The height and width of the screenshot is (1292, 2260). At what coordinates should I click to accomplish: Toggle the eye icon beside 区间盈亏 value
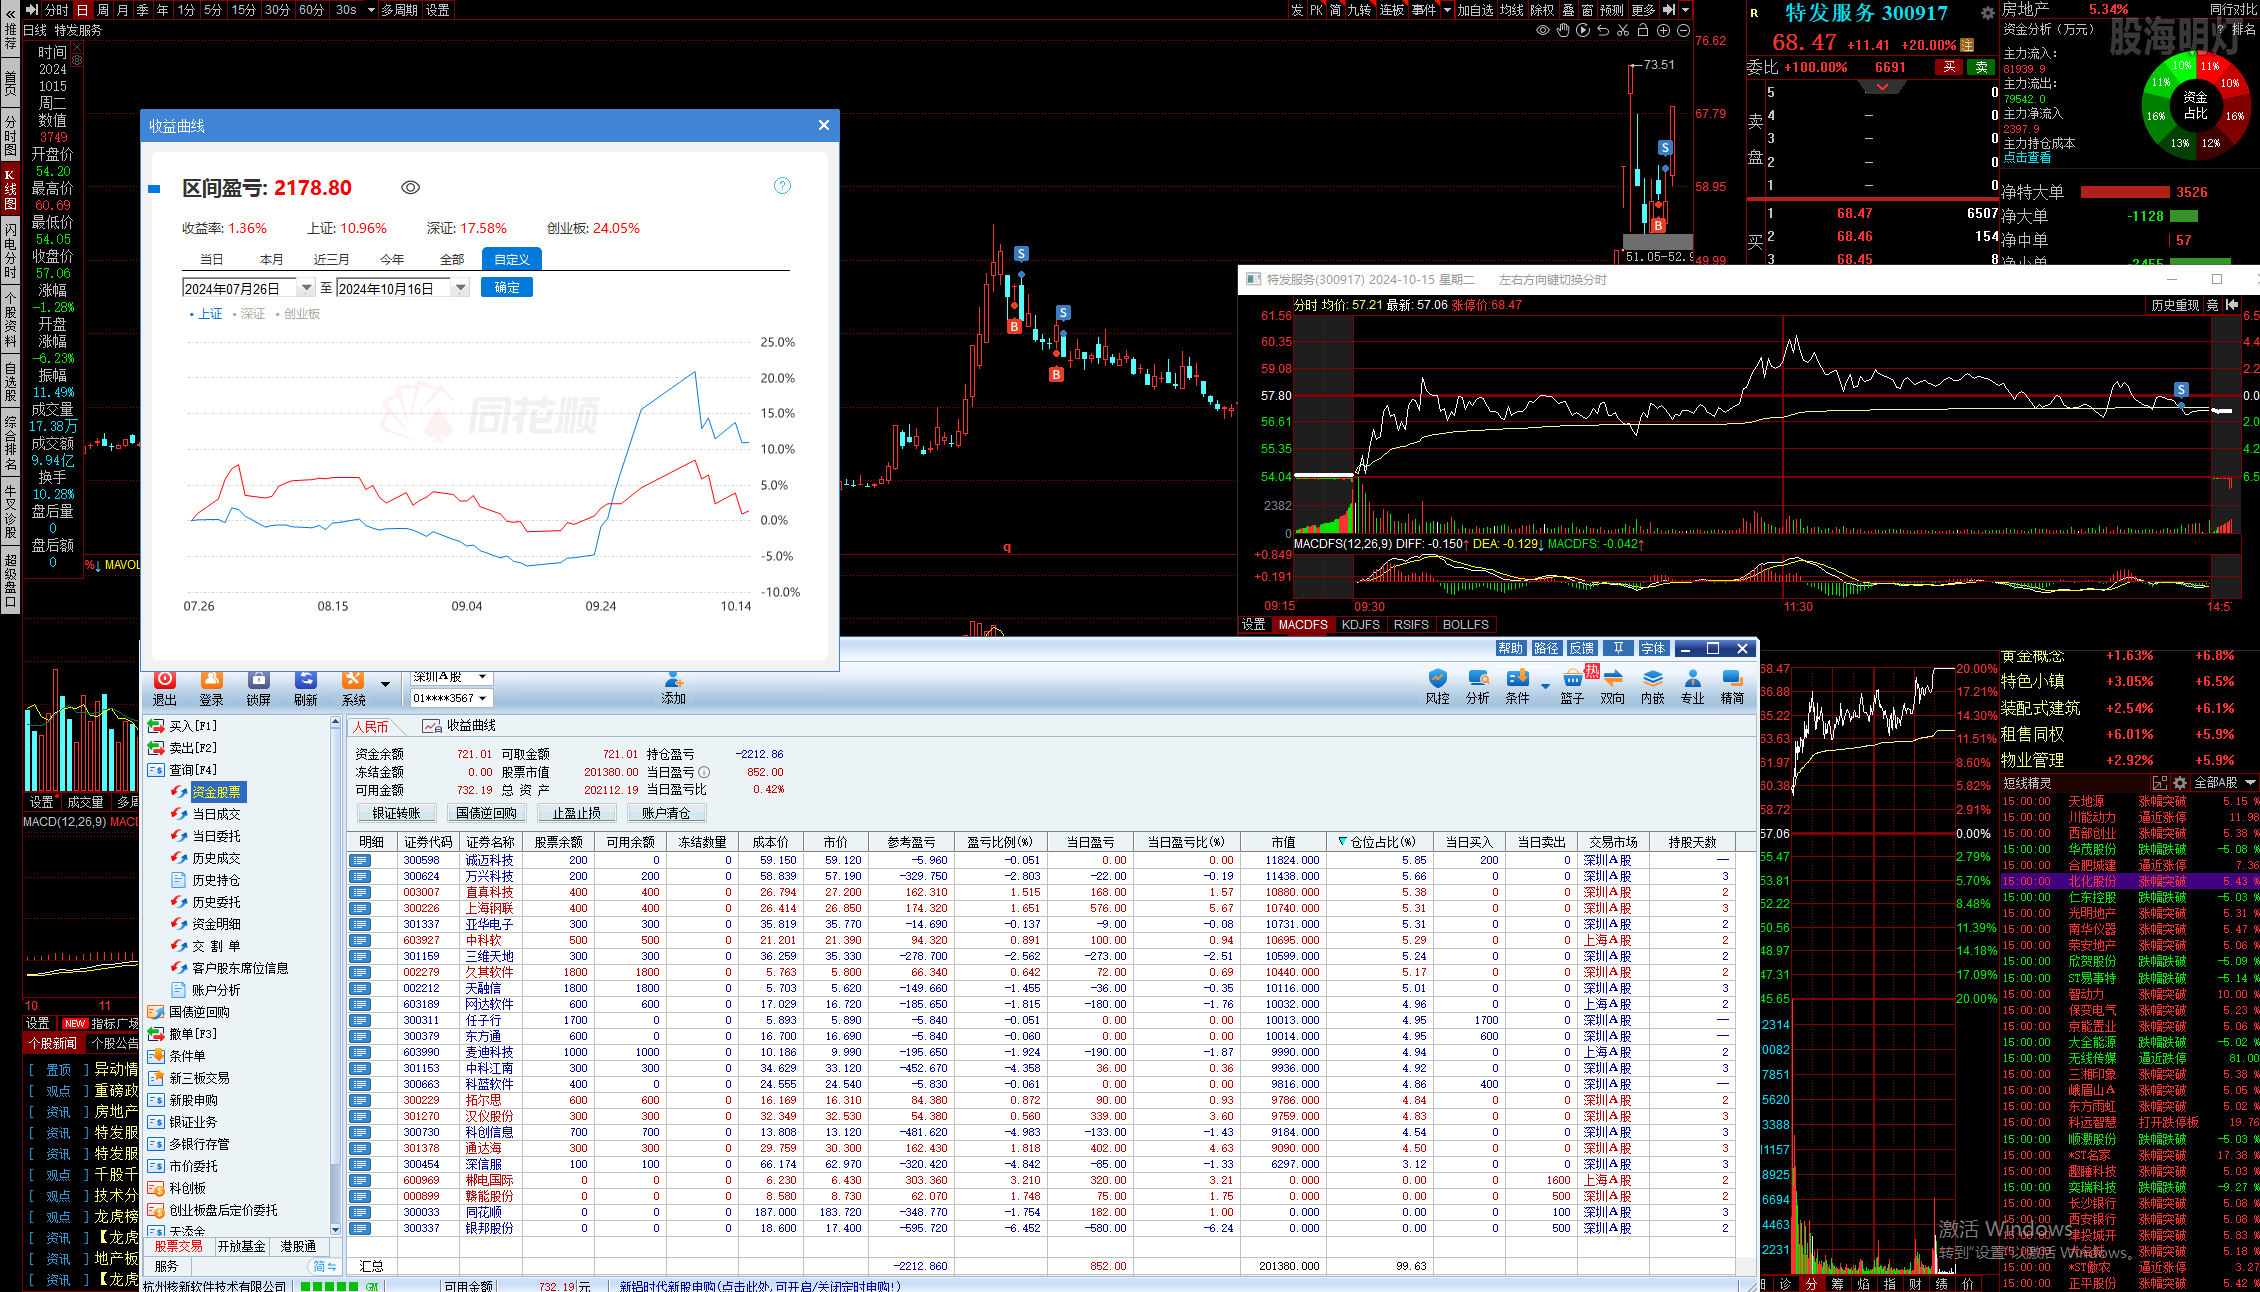click(x=410, y=188)
